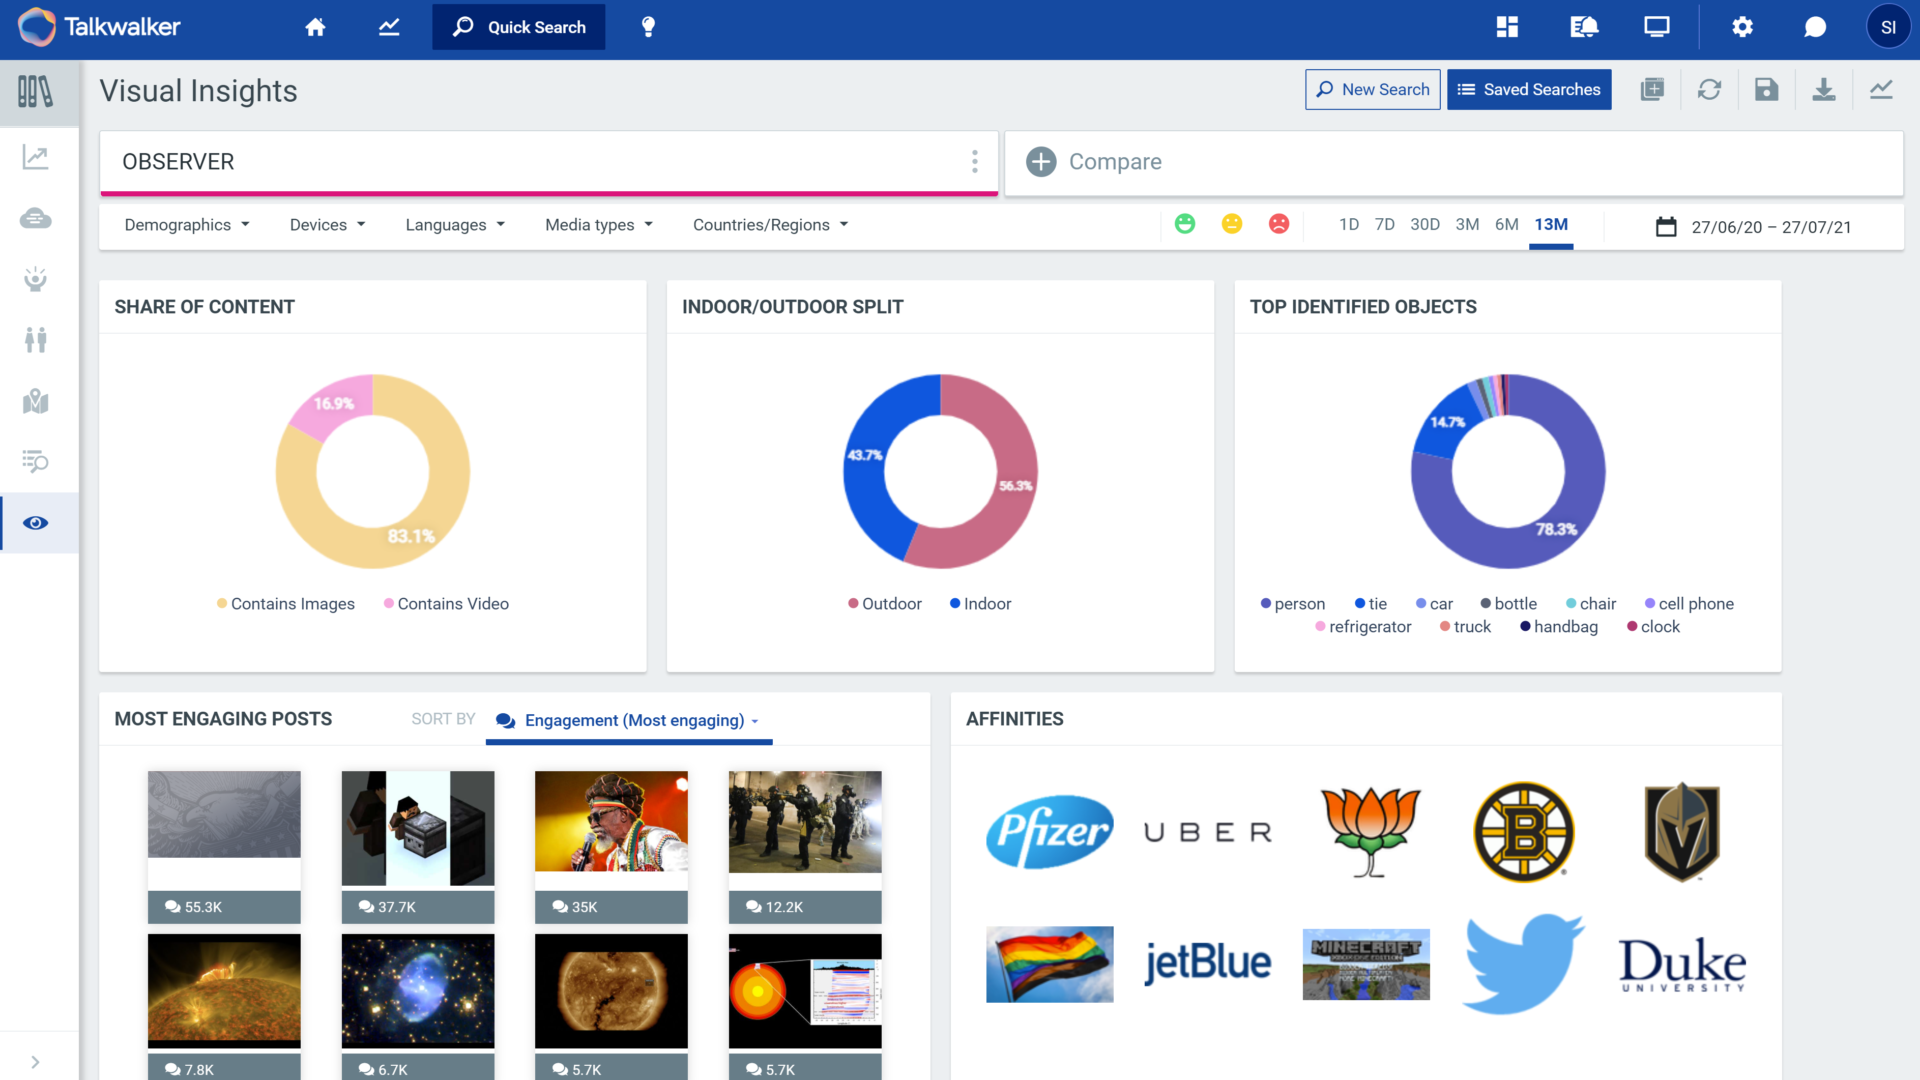
Task: Expand the Devices filter dropdown
Action: click(328, 225)
